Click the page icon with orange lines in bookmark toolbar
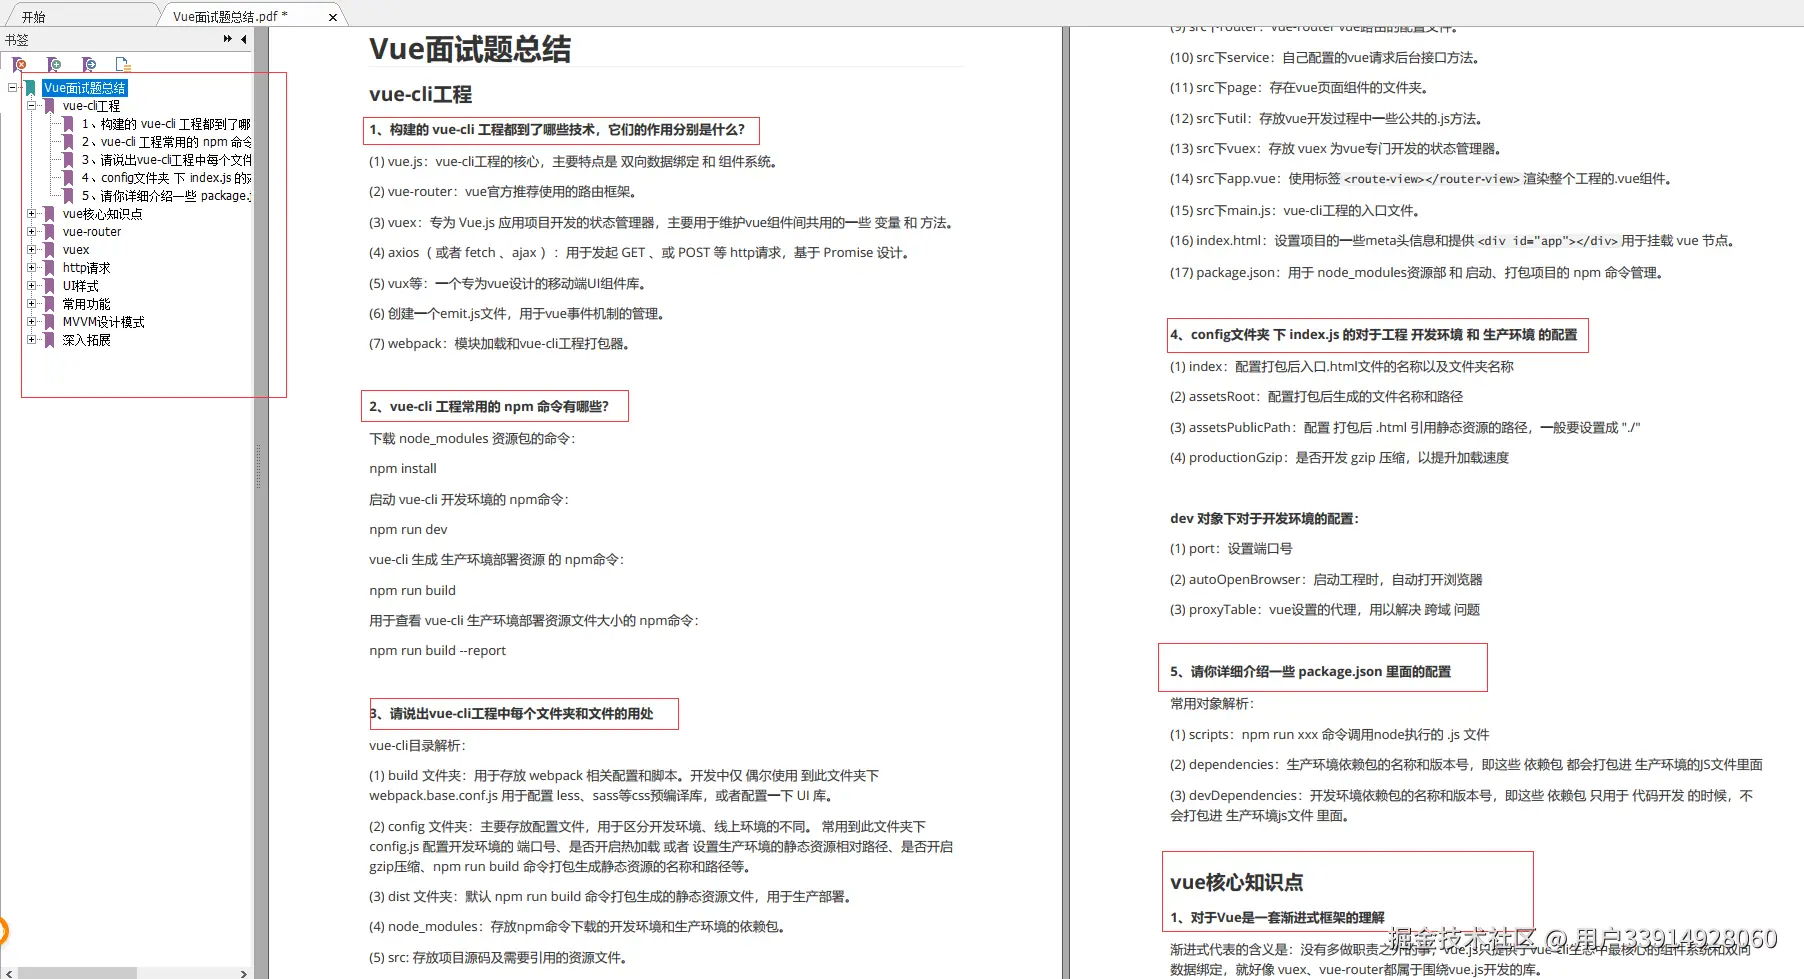Screen dimensions: 1804x979 (123, 64)
